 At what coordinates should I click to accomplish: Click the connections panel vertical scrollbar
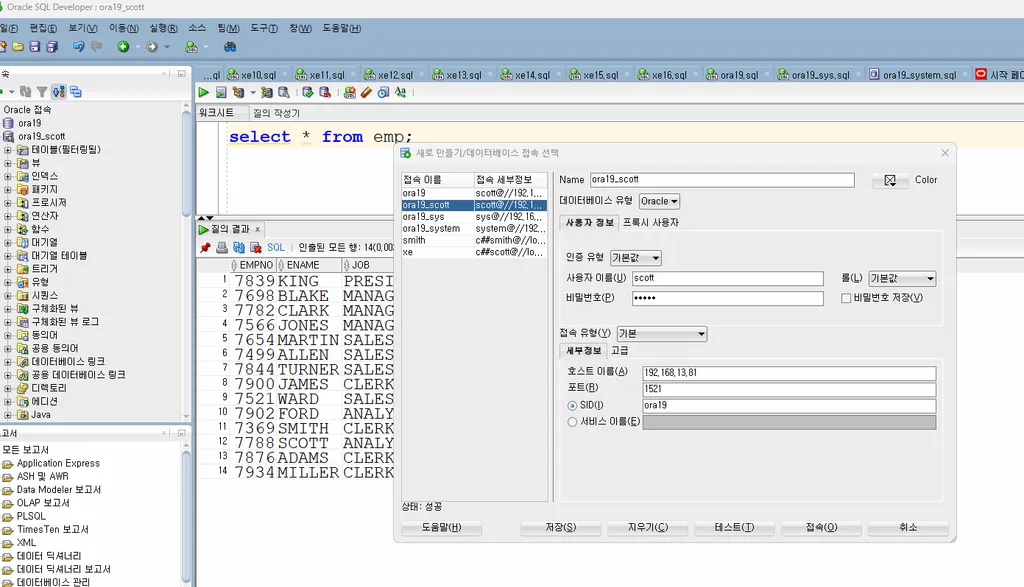coord(186,261)
